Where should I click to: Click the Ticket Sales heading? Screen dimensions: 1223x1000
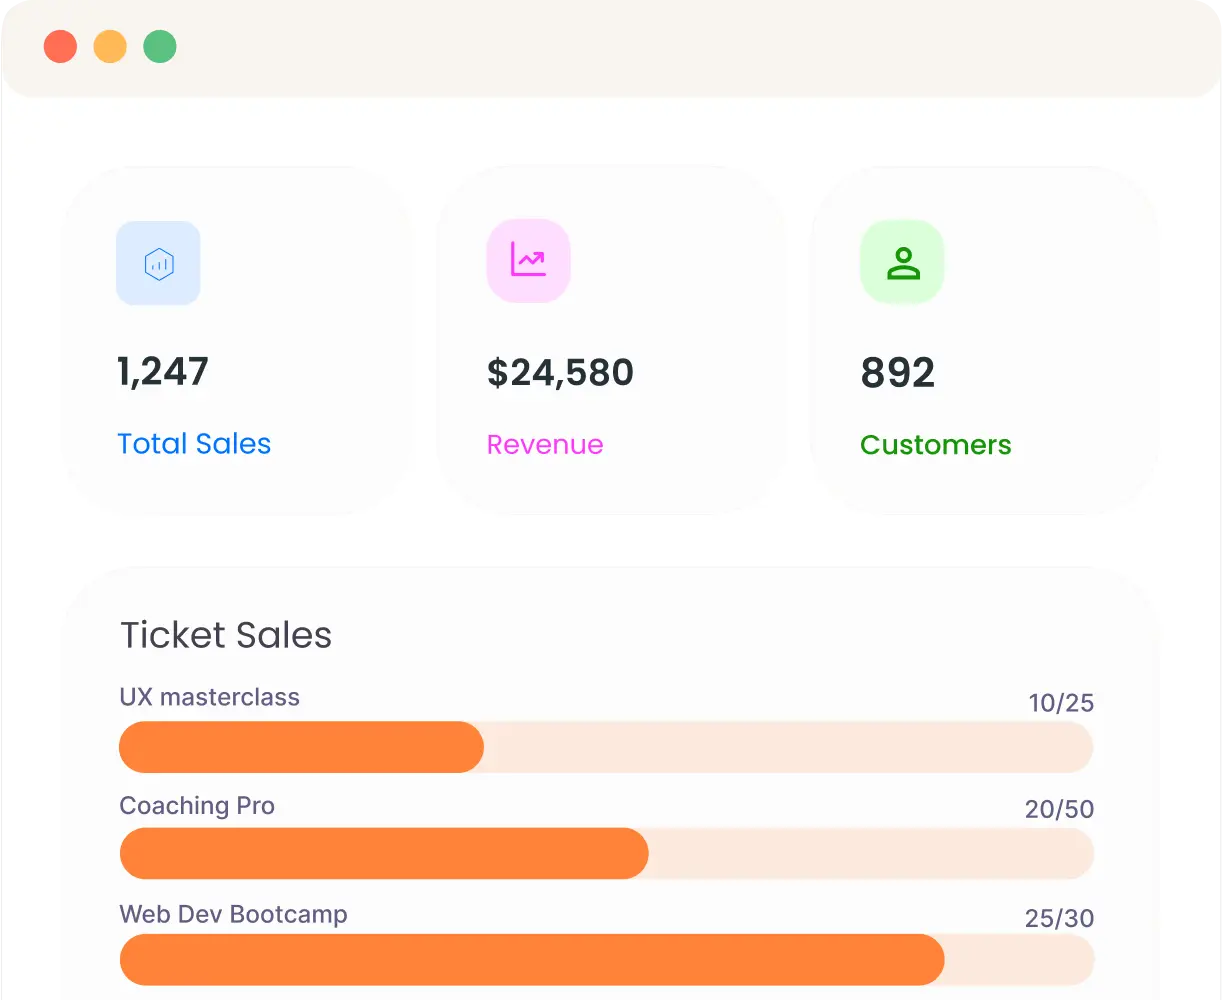point(226,635)
